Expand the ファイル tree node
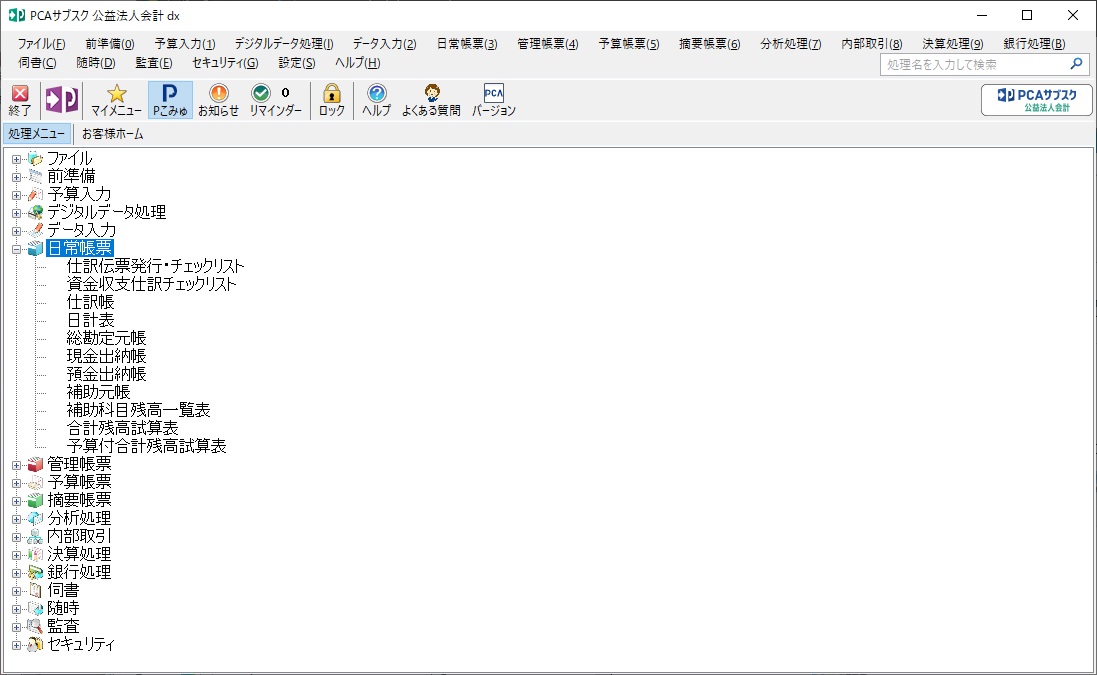 click(17, 159)
